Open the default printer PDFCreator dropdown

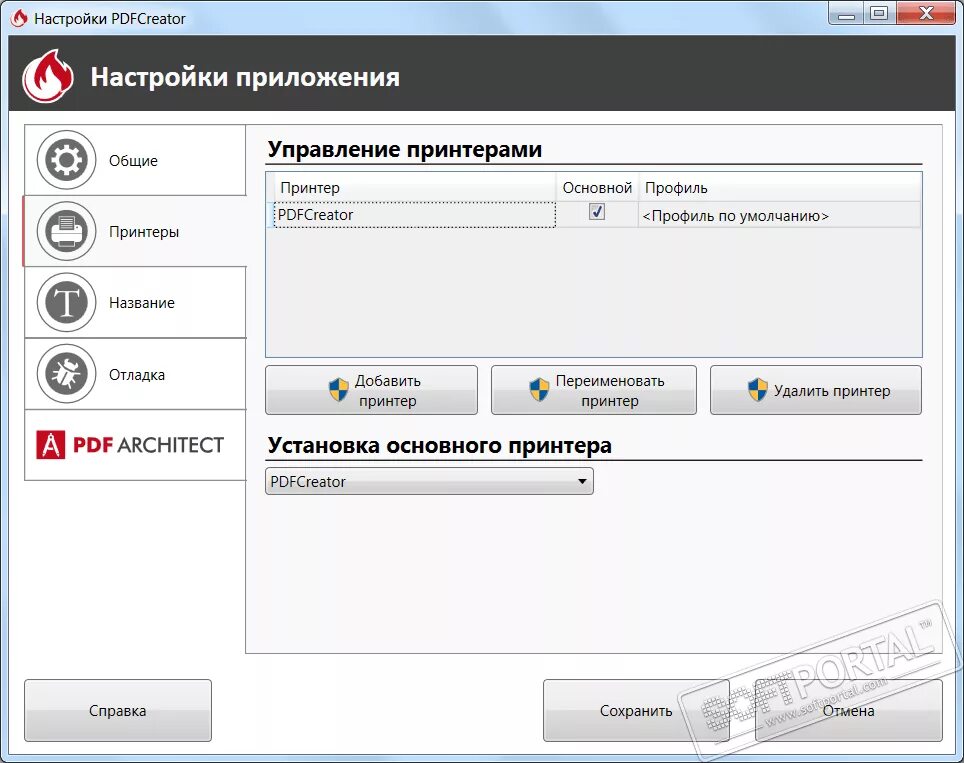(429, 481)
